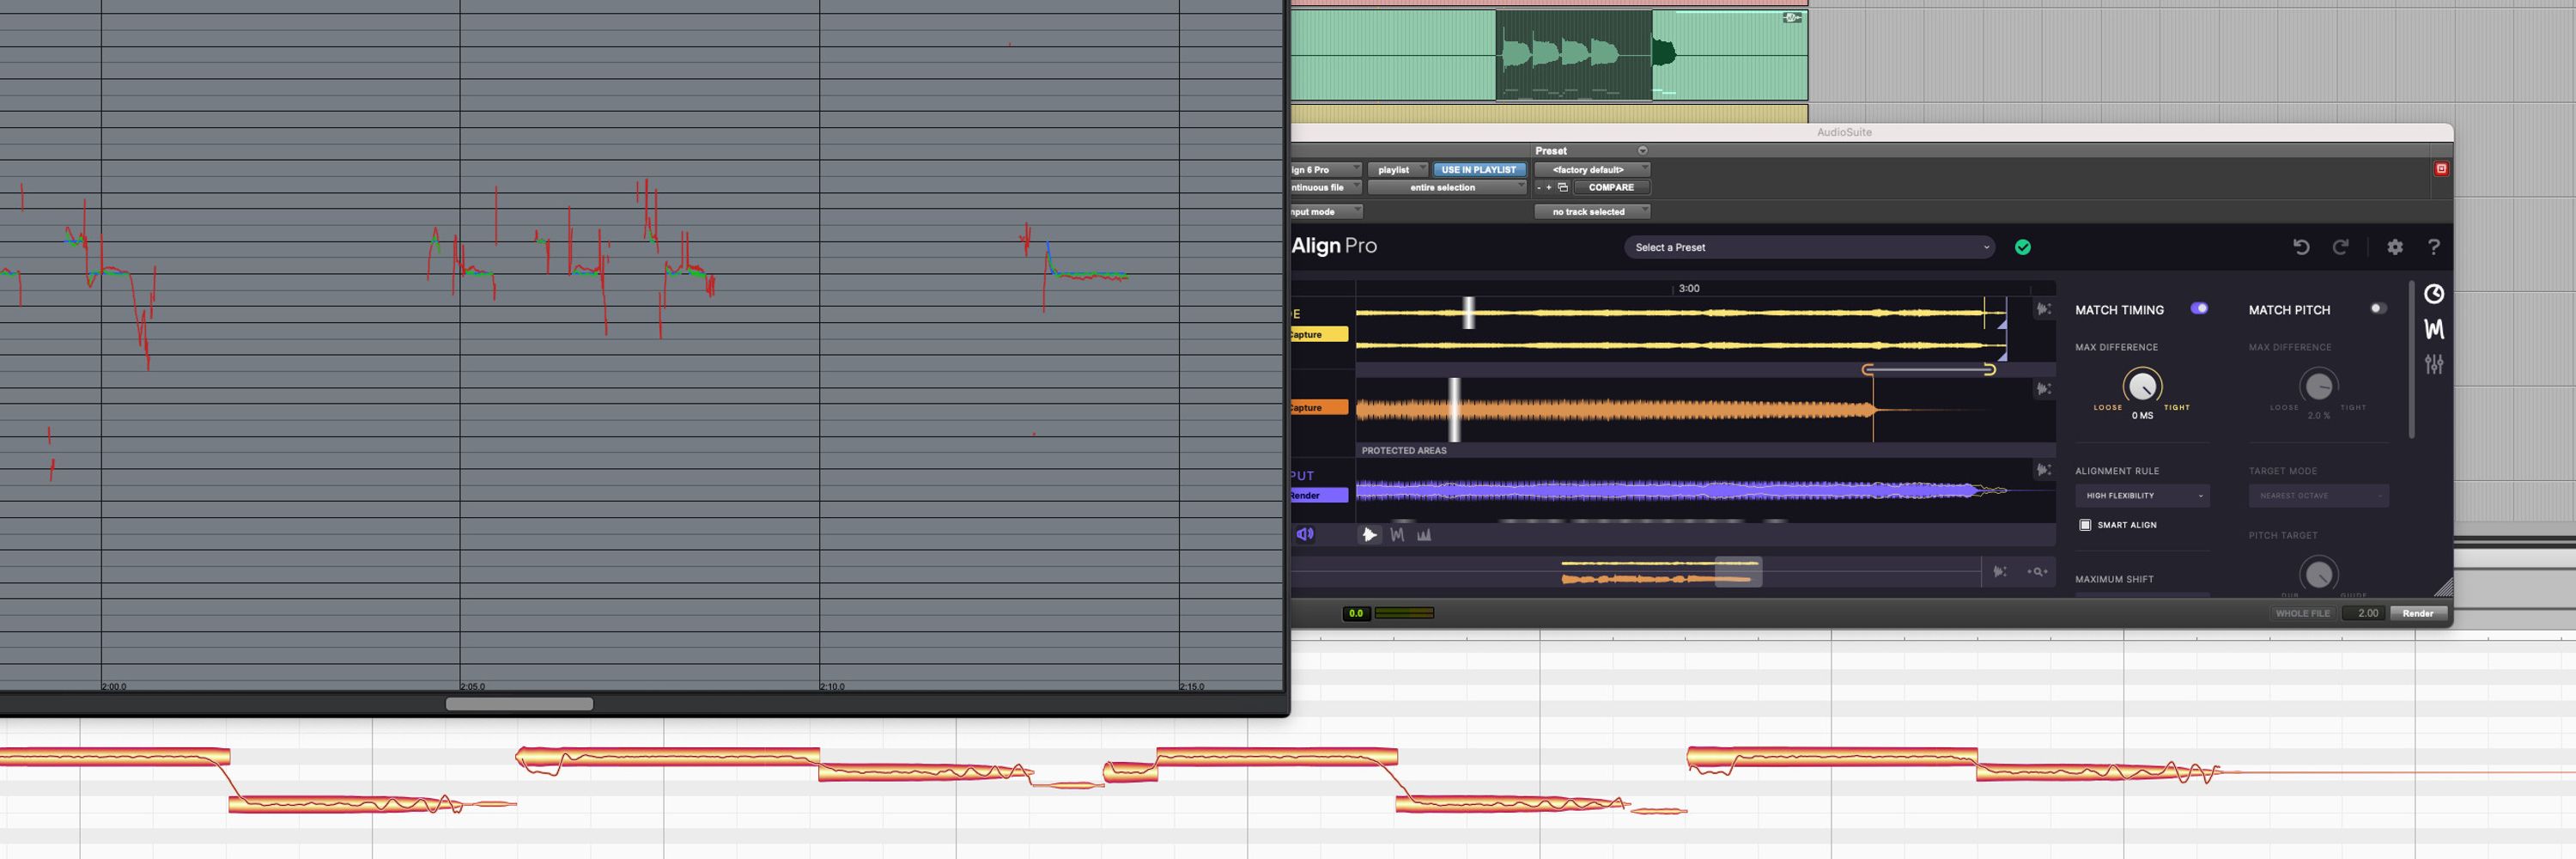
Task: Select bar-graph waveform view icon
Action: point(1424,535)
